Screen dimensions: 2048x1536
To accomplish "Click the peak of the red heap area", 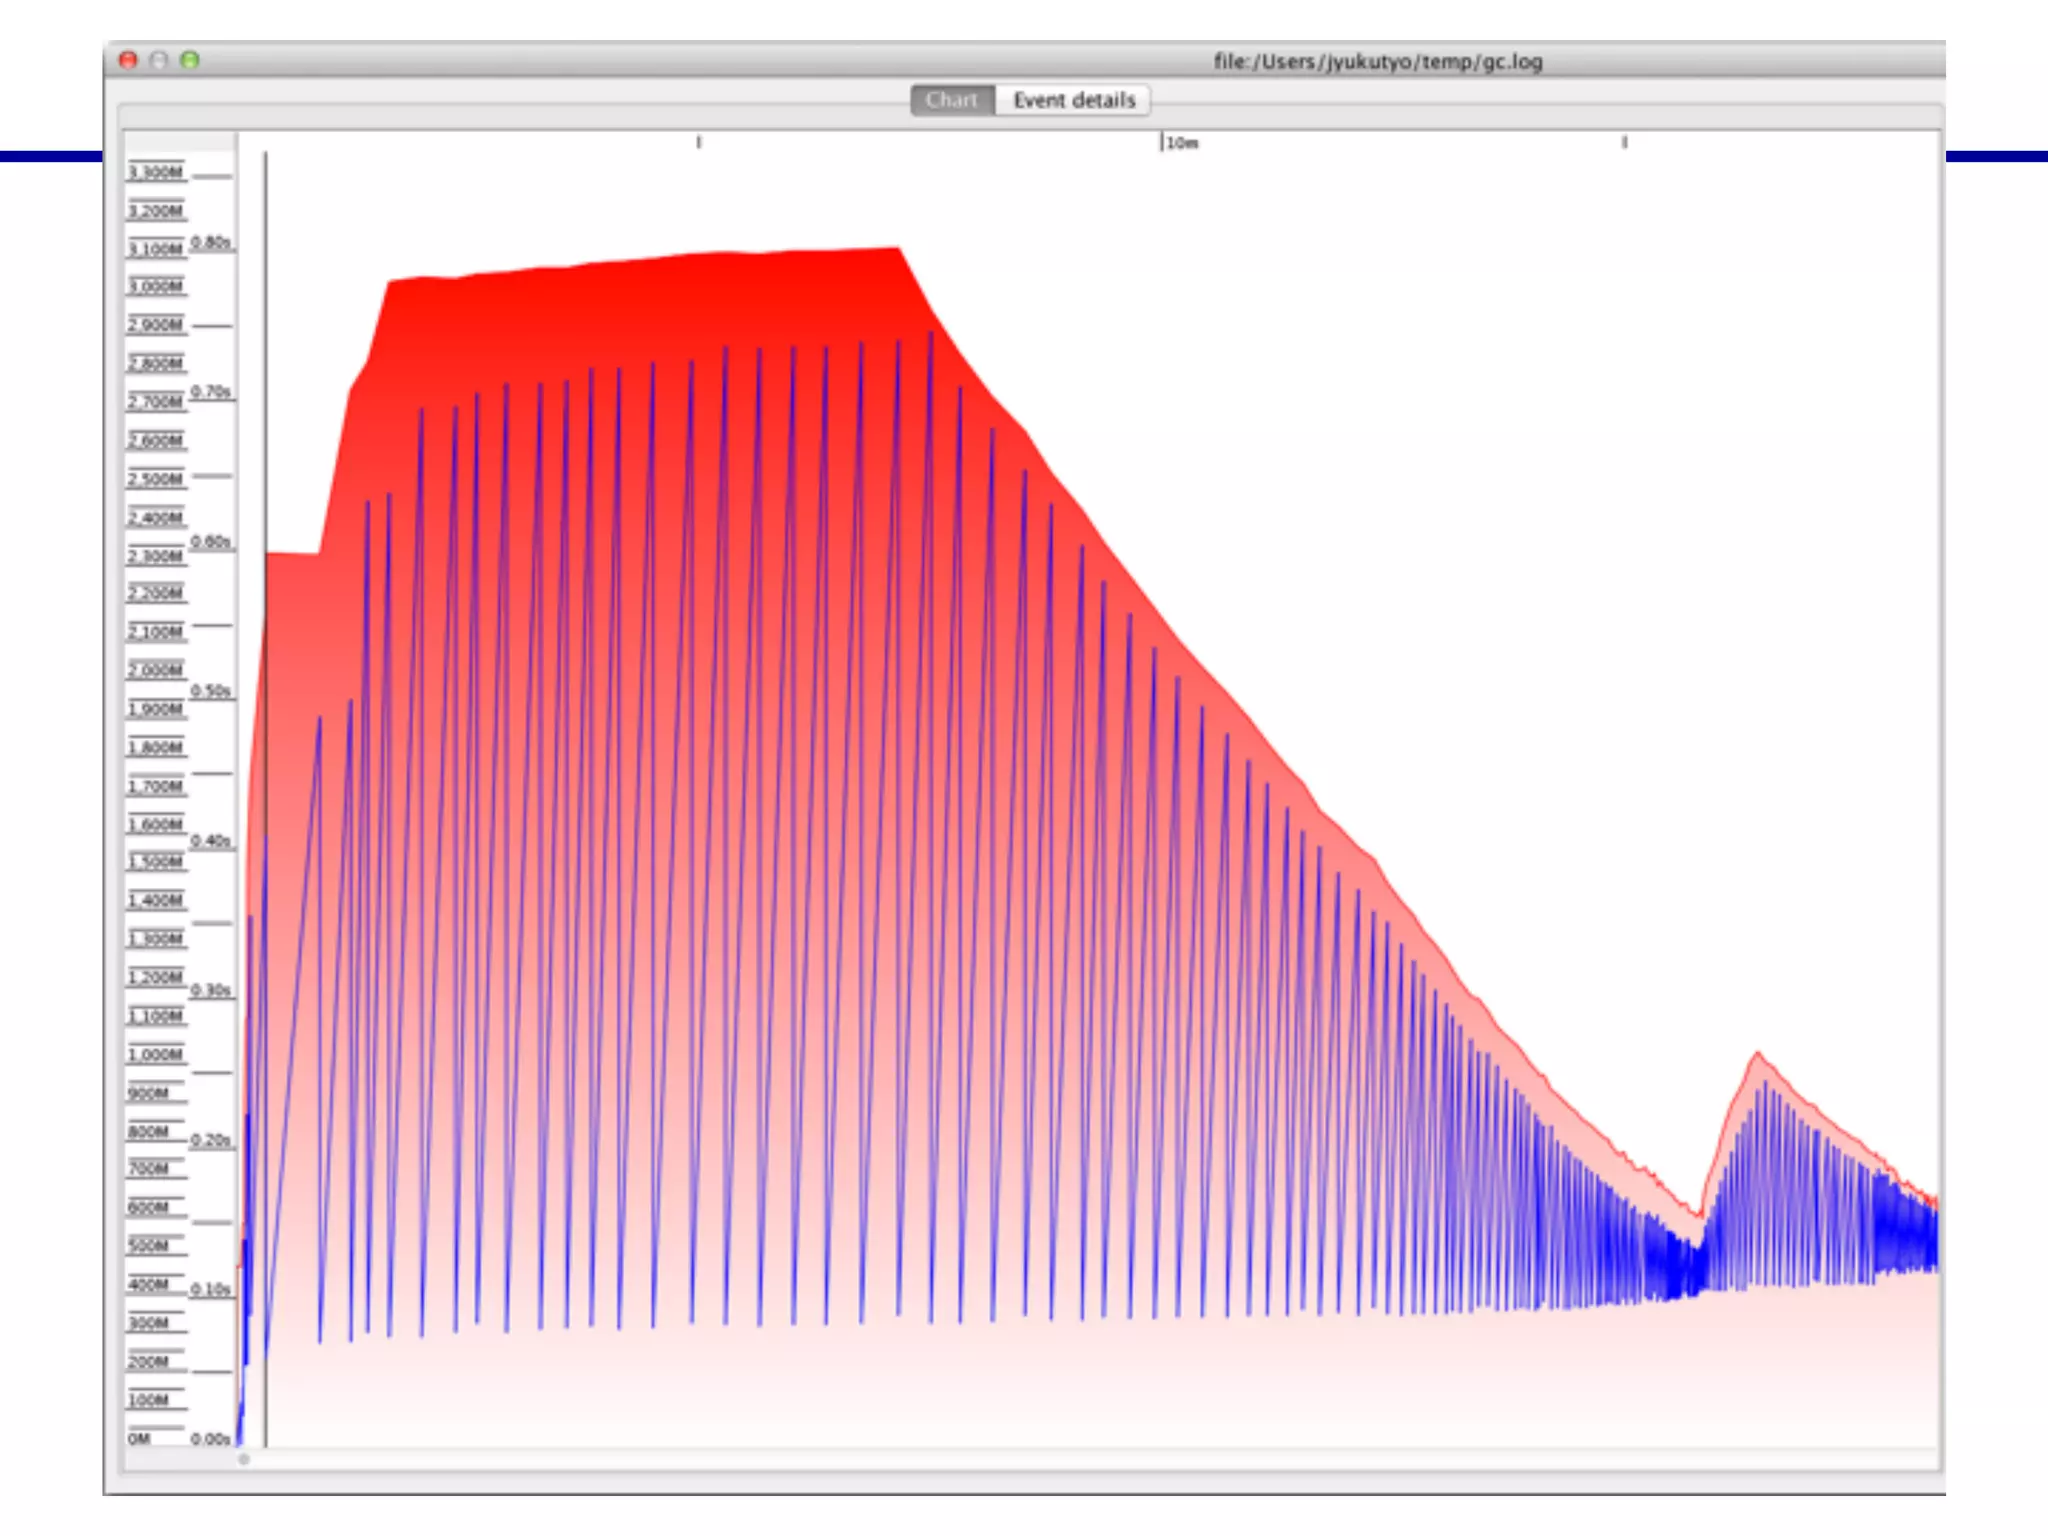I will coord(897,250).
